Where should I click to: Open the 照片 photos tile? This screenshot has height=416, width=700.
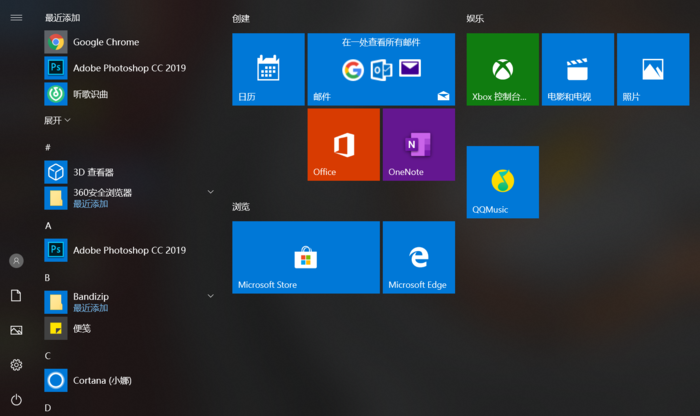[653, 69]
